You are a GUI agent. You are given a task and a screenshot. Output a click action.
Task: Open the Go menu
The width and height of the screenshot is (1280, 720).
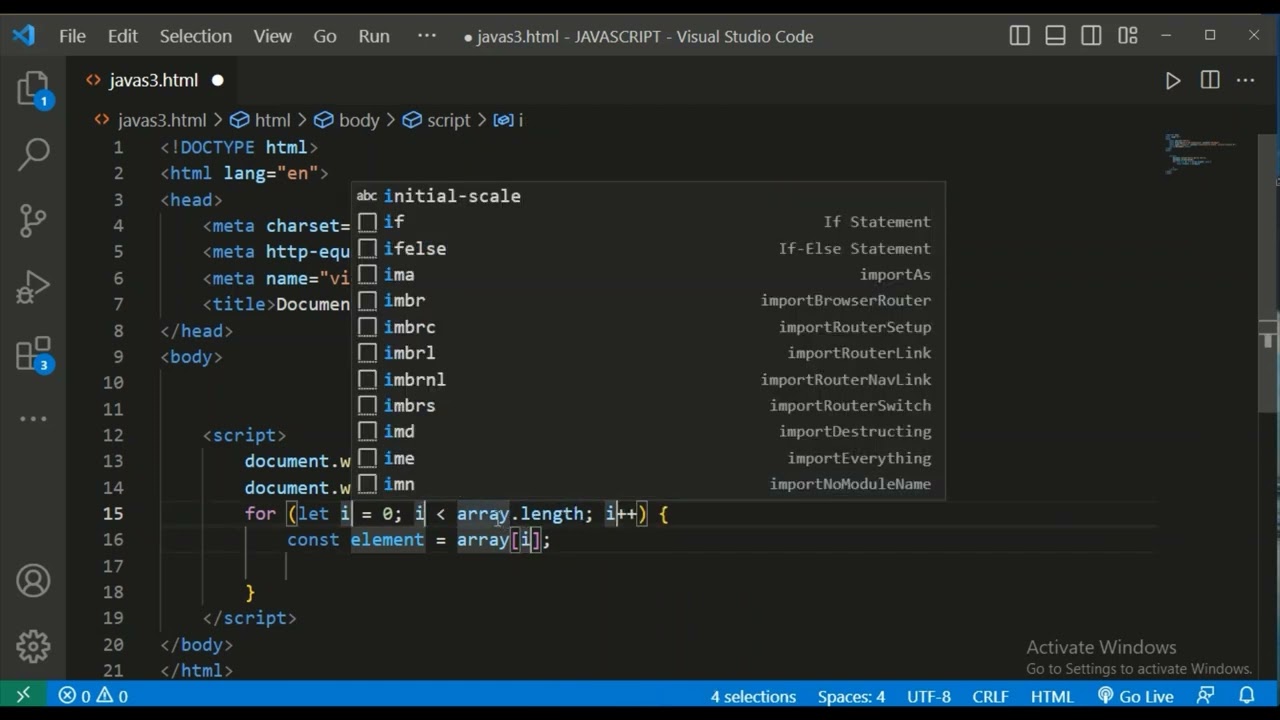pyautogui.click(x=325, y=36)
